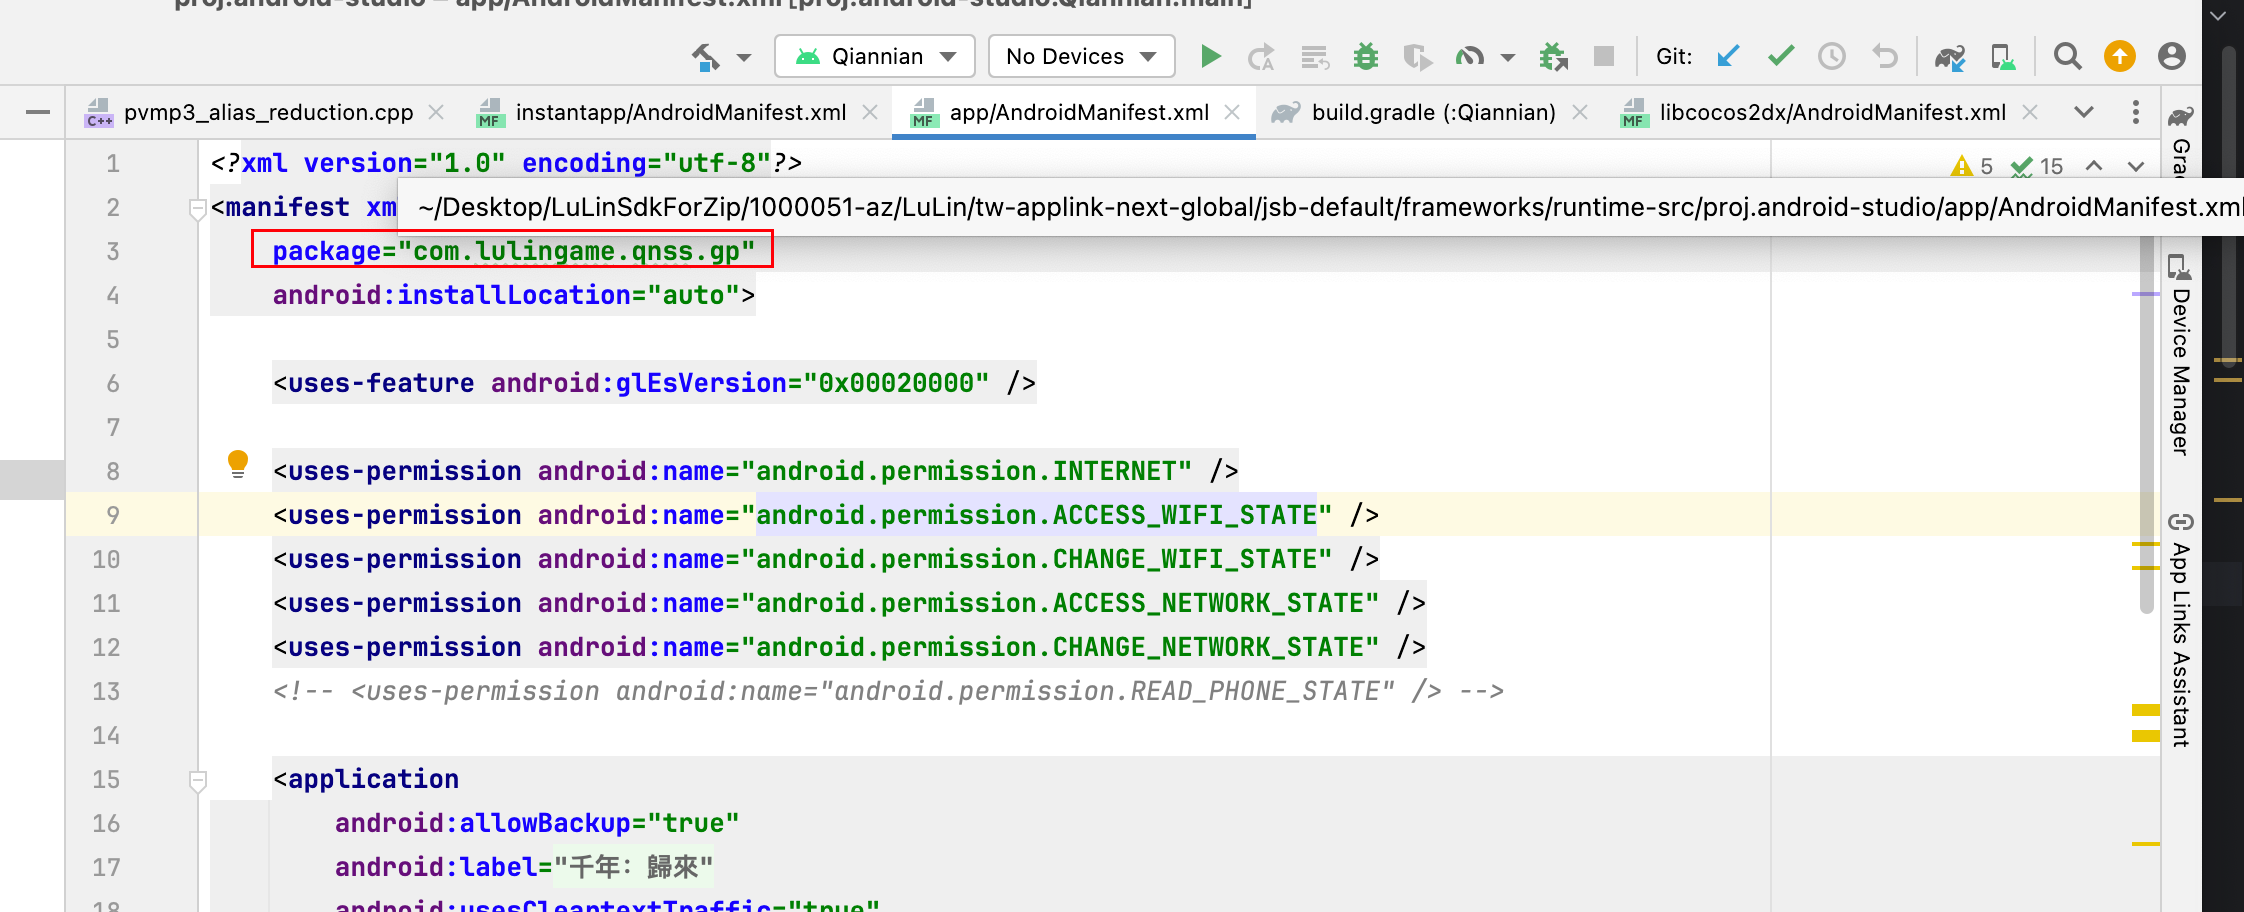Open the No Devices selector dropdown
Image resolution: width=2244 pixels, height=912 pixels.
click(x=1081, y=56)
